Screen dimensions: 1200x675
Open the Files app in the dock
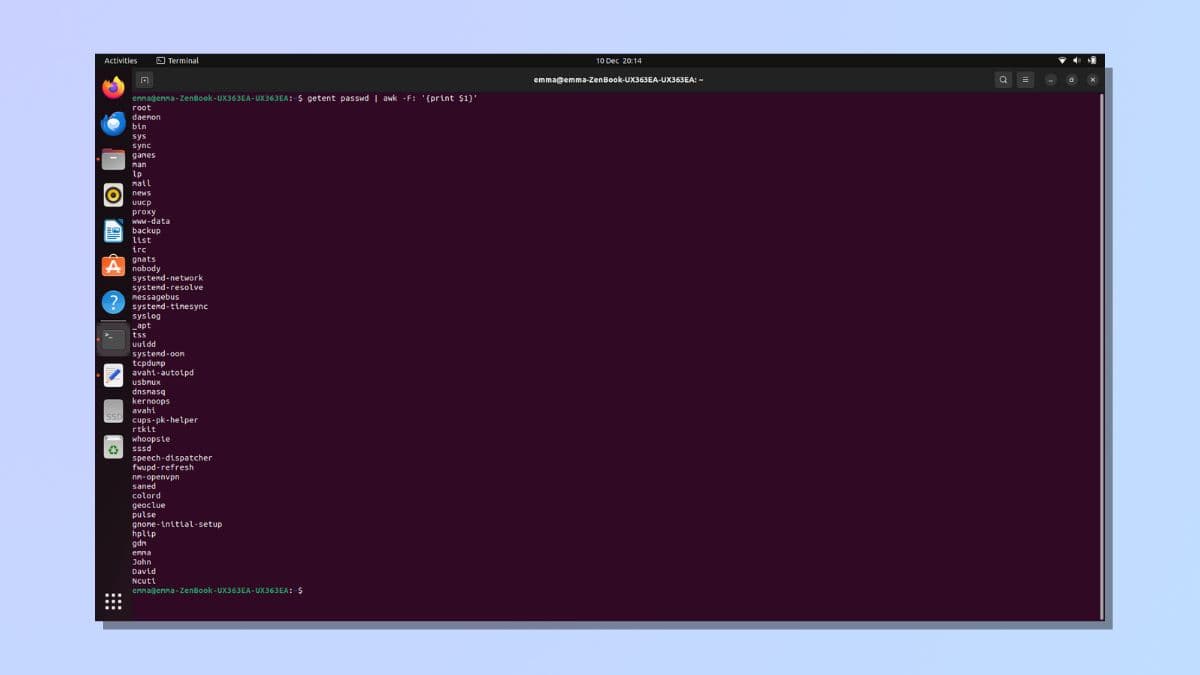(x=112, y=158)
